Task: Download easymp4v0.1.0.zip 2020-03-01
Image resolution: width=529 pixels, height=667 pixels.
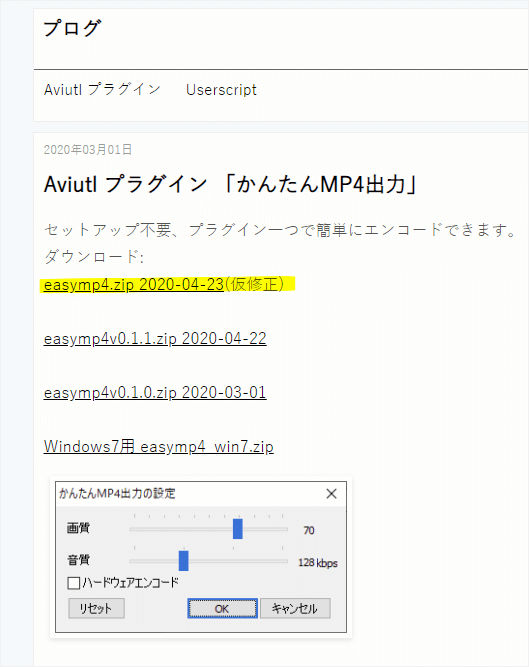Action: (x=155, y=393)
